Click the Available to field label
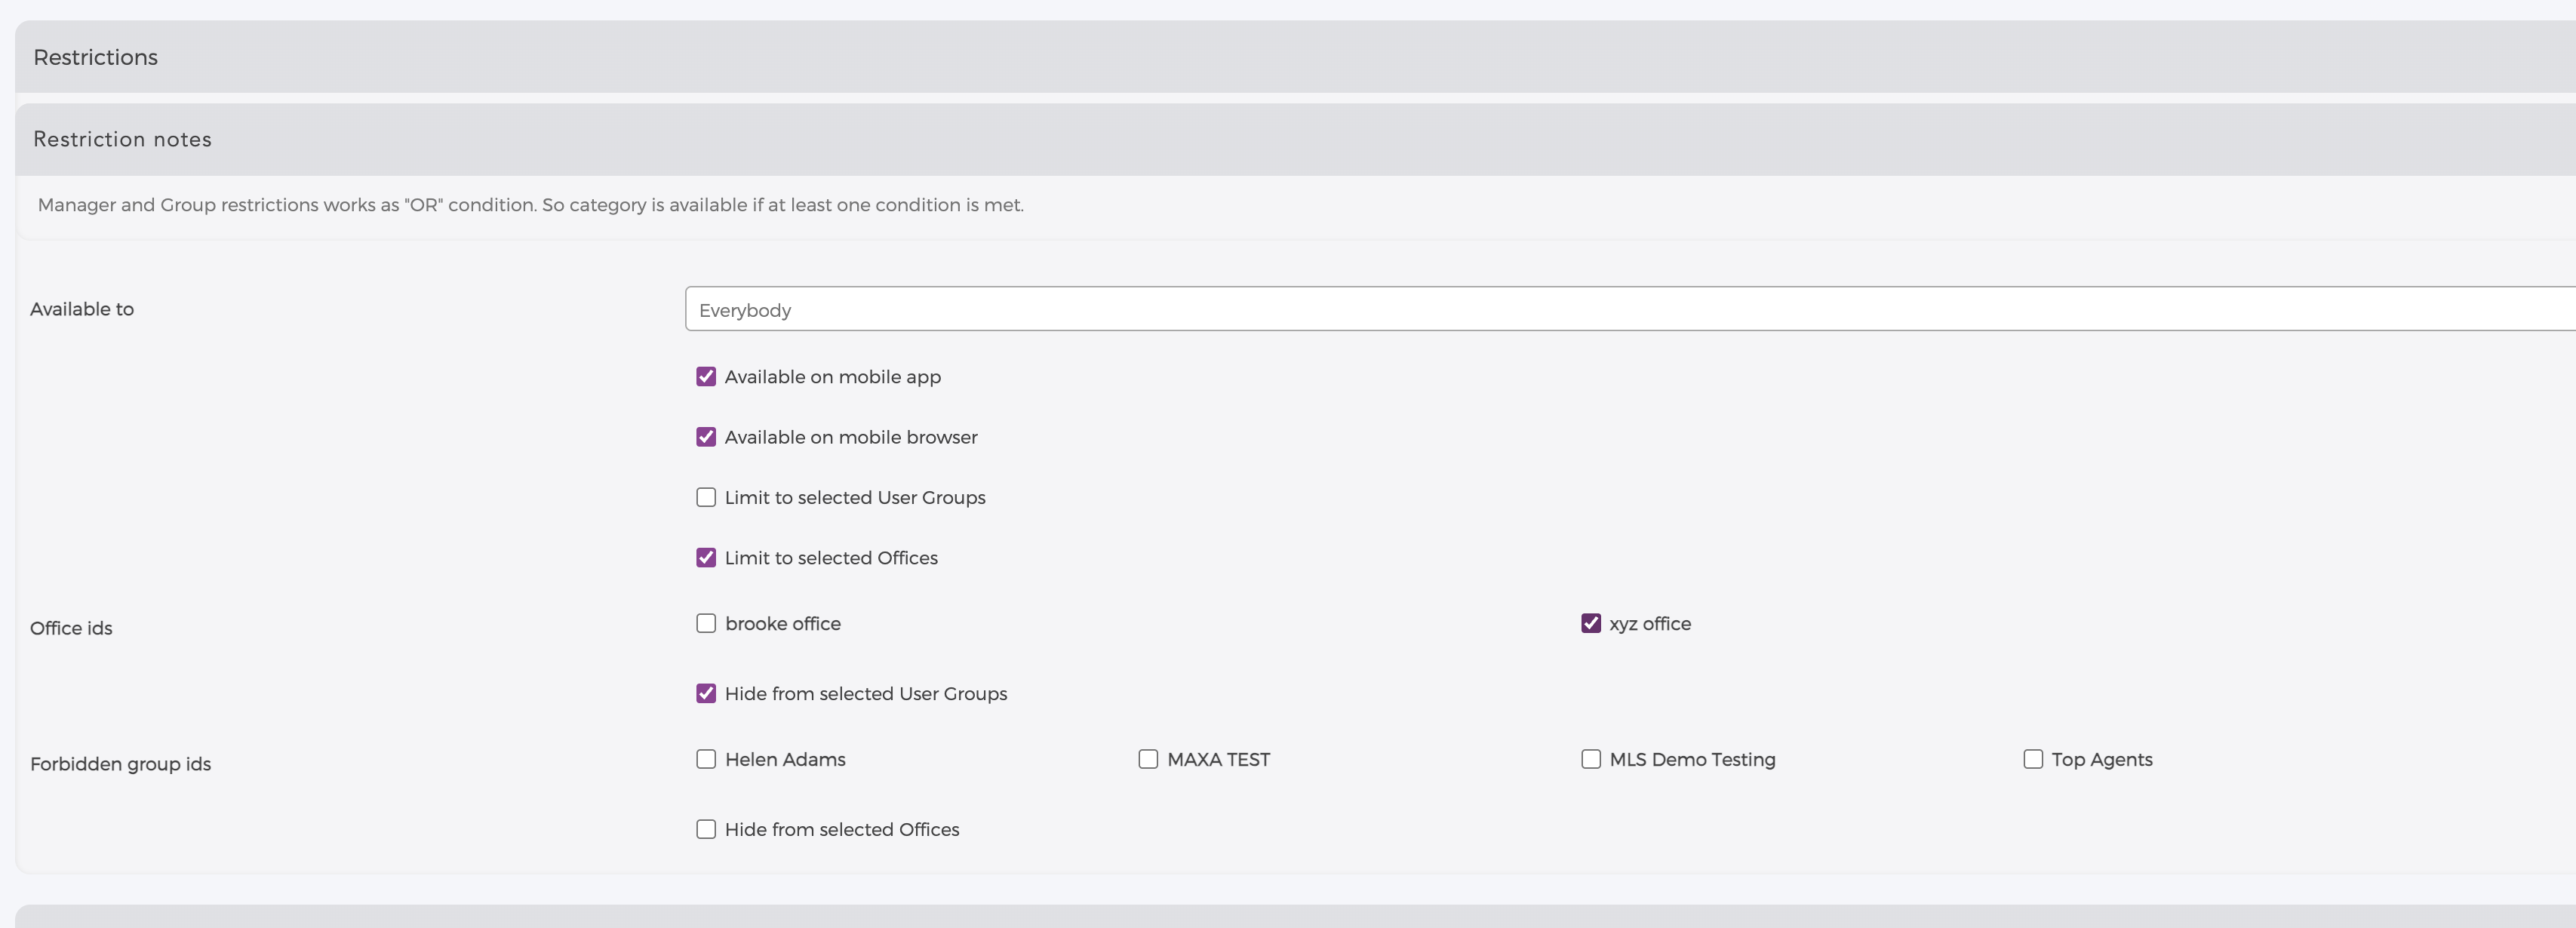 pos(82,309)
